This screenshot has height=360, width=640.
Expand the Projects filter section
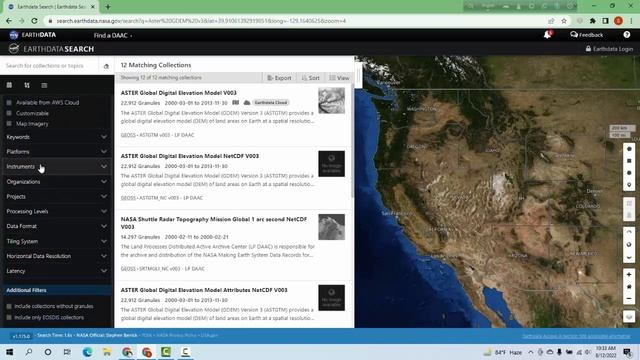57,197
